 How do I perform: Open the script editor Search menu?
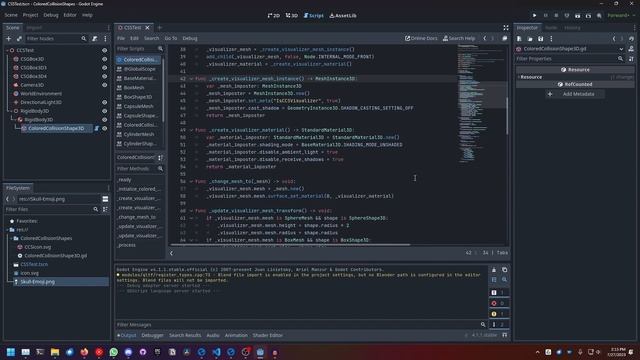(151, 38)
